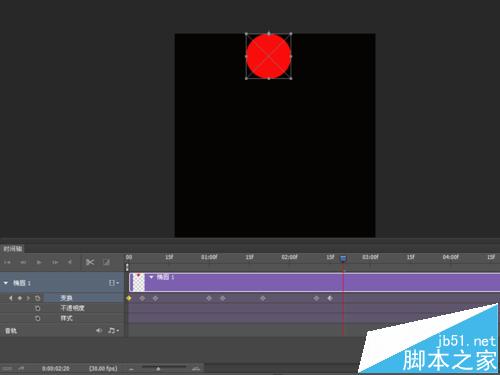Open the music note audio menu
500x375 pixels.
[x=113, y=331]
